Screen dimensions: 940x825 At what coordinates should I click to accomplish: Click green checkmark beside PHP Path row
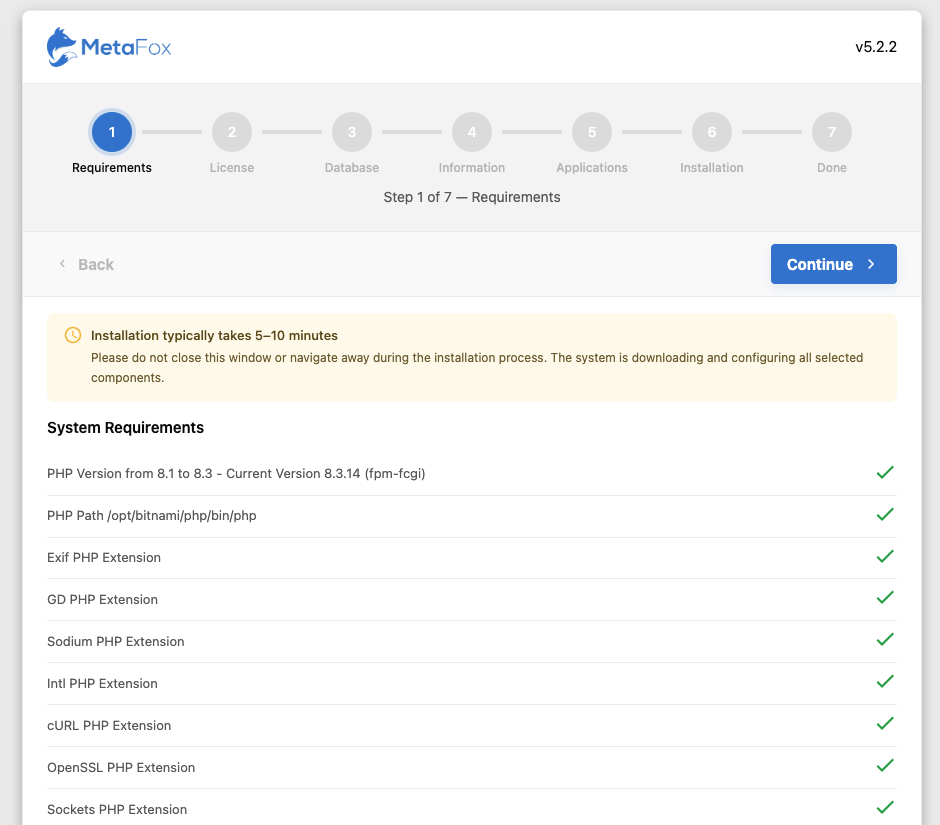tap(884, 514)
